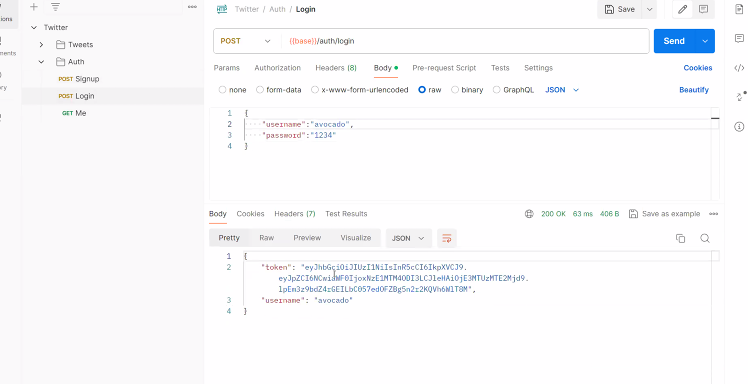Viewport: 748px width, 384px height.
Task: Switch to the Settings tab
Action: 539,68
